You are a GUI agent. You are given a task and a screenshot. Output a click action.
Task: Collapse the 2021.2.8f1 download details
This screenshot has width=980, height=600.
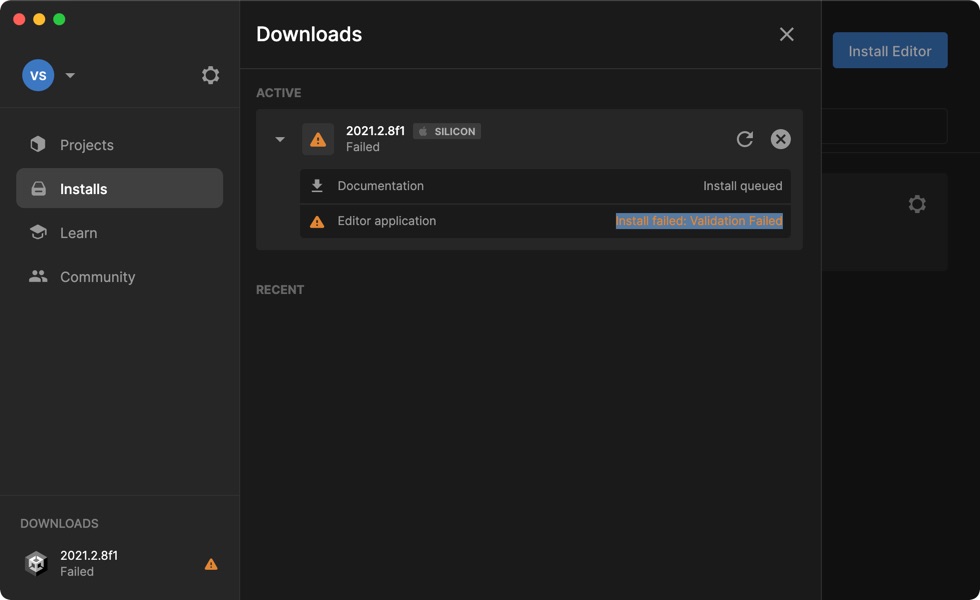tap(280, 139)
